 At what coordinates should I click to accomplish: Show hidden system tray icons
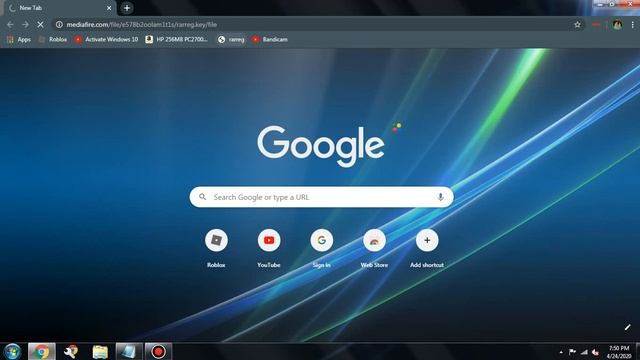pos(561,352)
